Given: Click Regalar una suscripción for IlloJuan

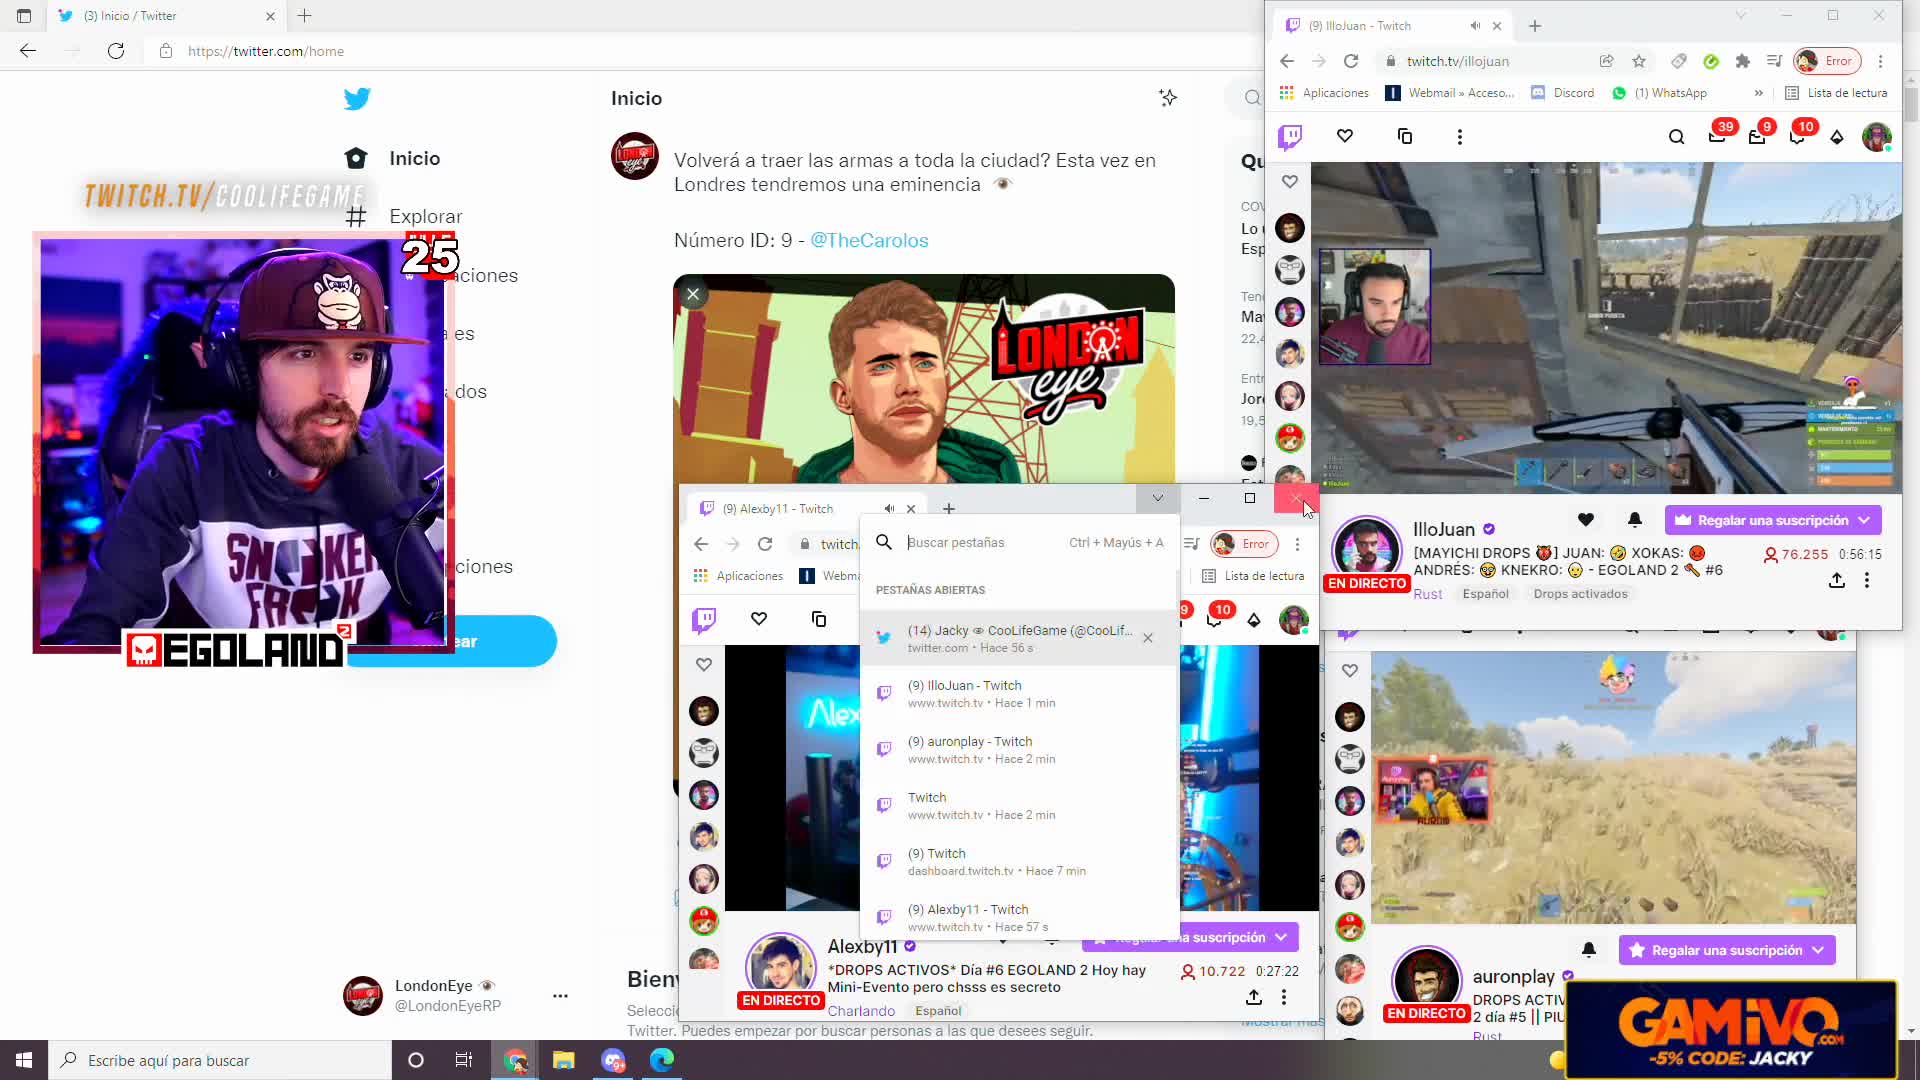Looking at the screenshot, I should [x=1773, y=520].
